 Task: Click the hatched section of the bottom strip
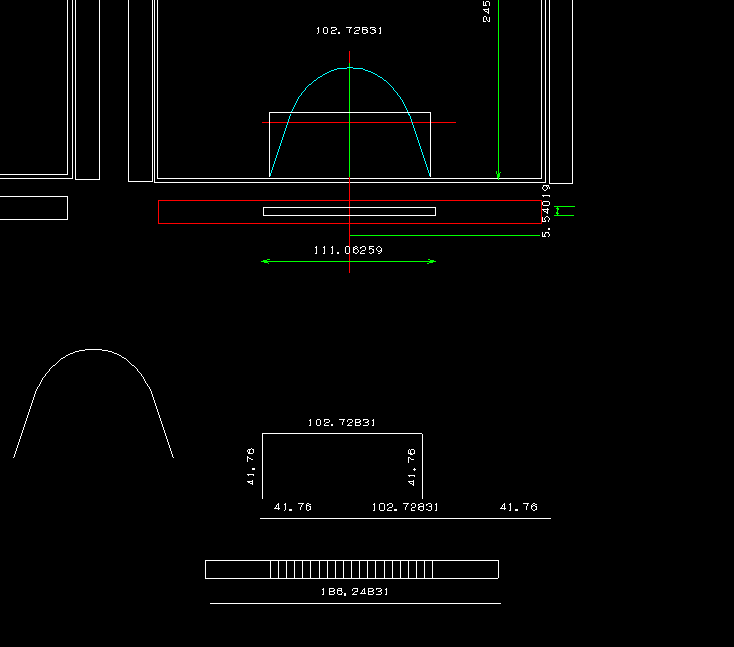351,569
